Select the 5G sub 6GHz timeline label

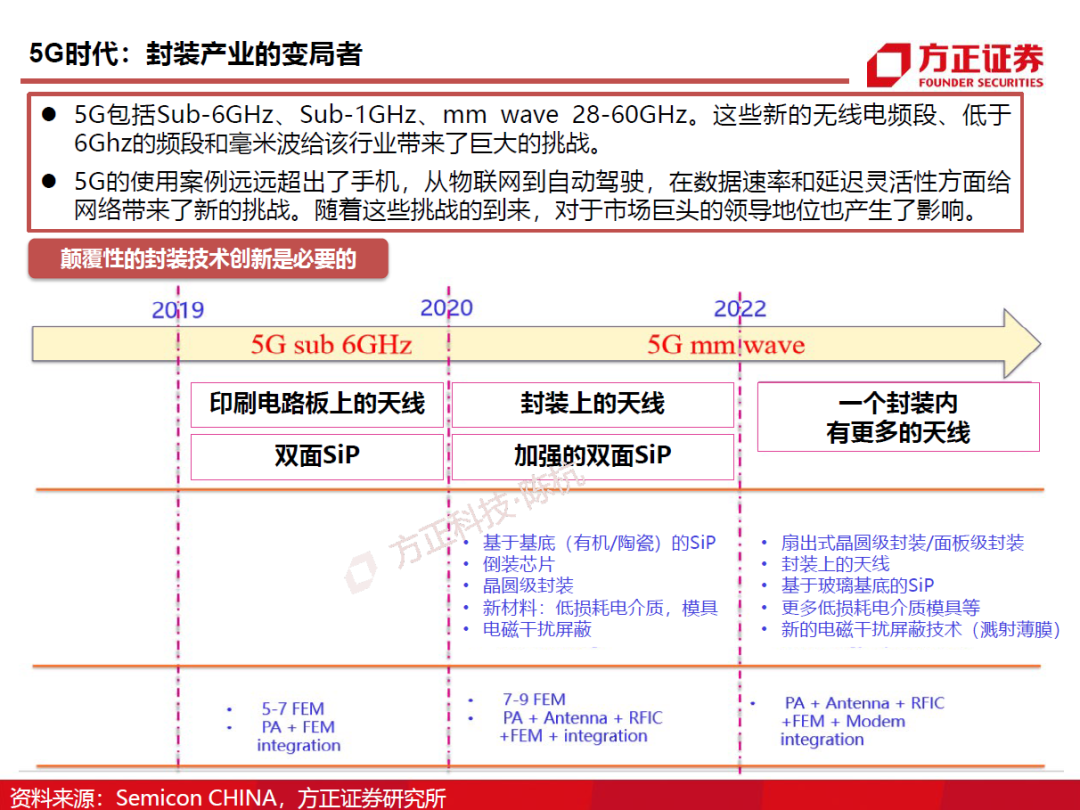click(330, 345)
